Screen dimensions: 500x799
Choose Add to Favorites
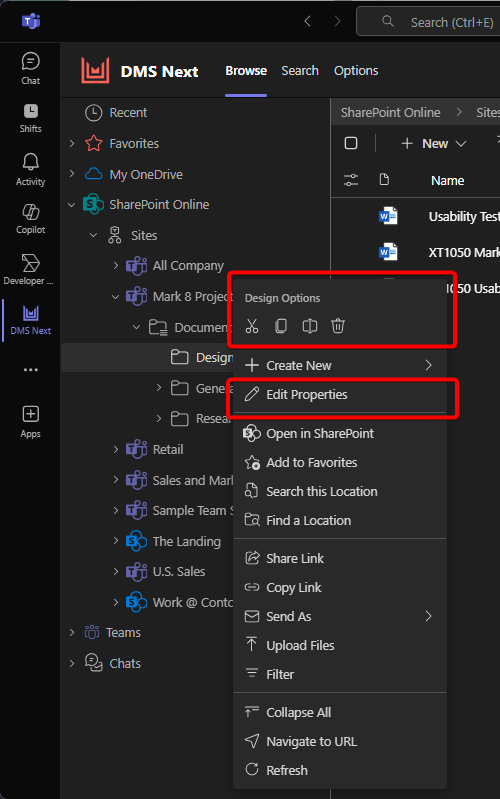[339, 463]
